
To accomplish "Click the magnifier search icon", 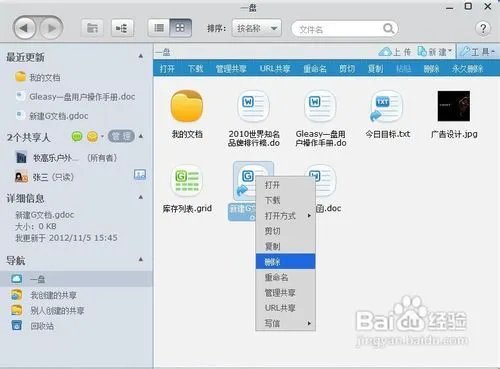I will pos(389,29).
